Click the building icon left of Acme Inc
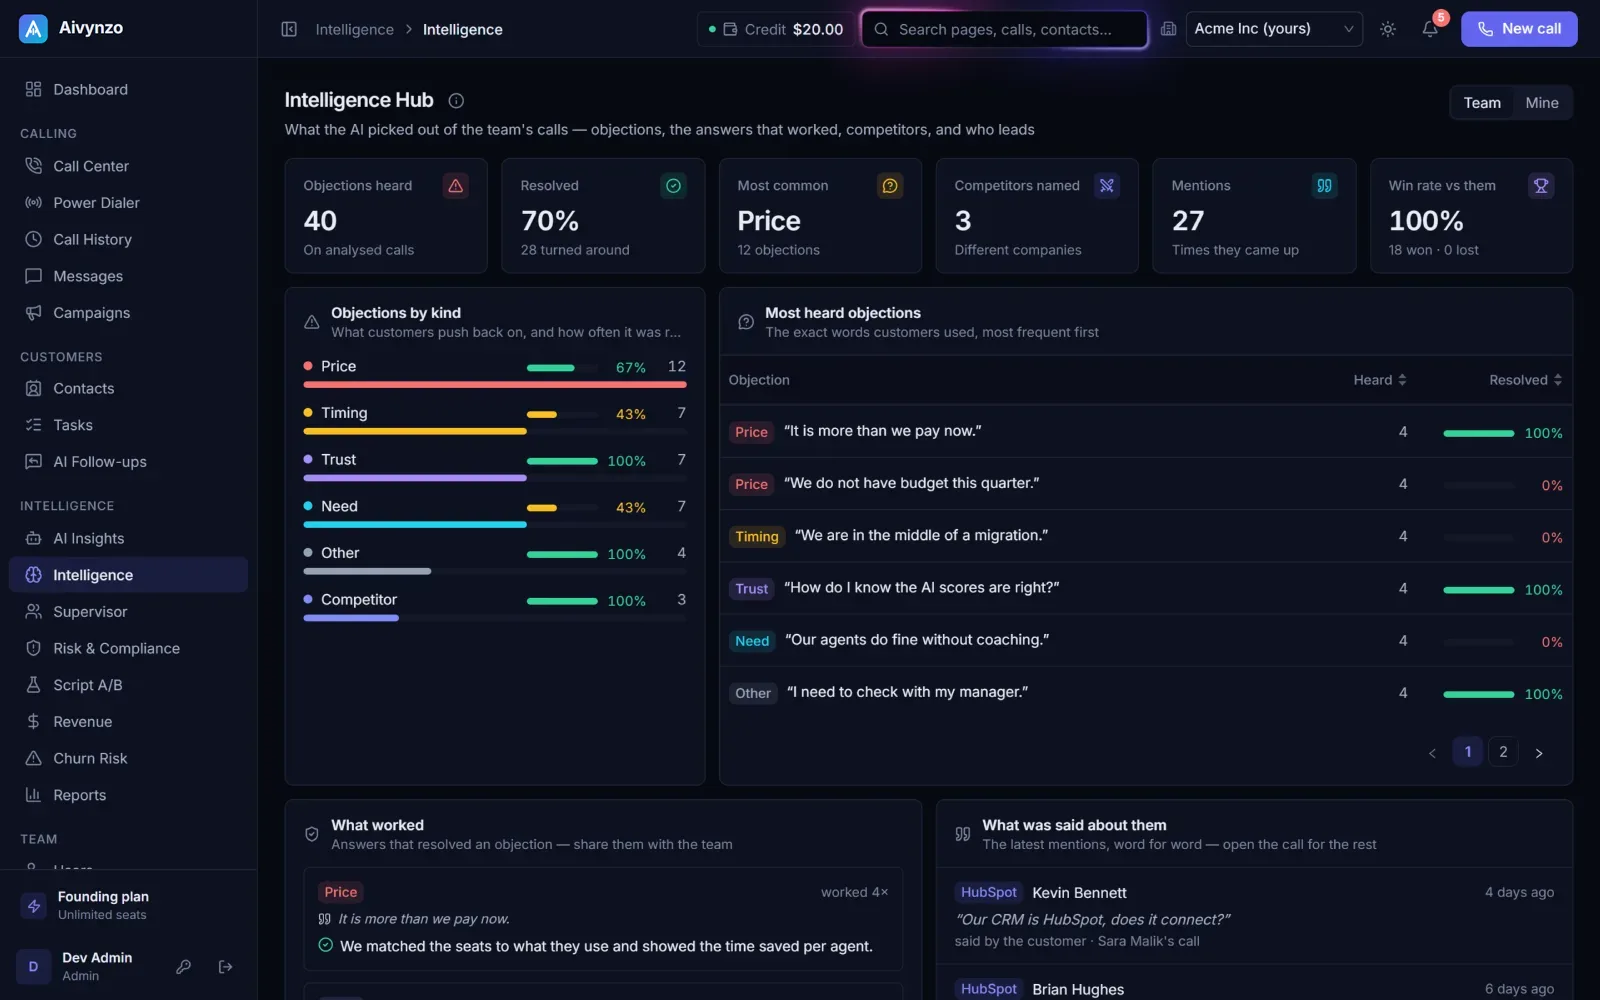 click(x=1168, y=29)
